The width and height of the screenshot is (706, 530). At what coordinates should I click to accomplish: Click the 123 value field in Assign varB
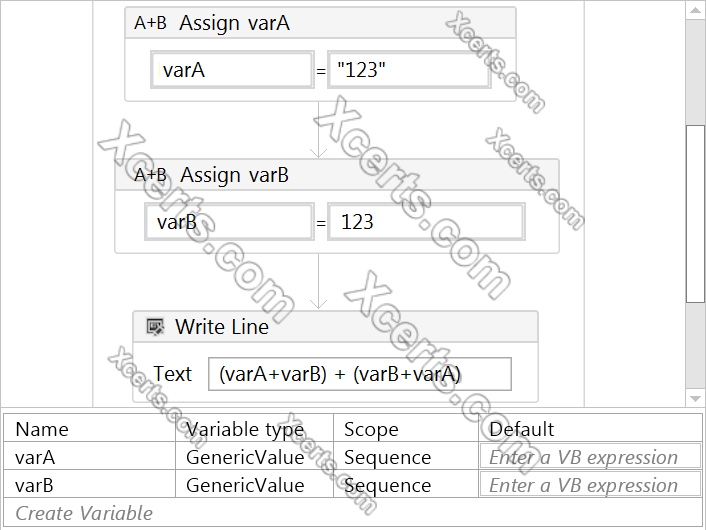point(425,222)
